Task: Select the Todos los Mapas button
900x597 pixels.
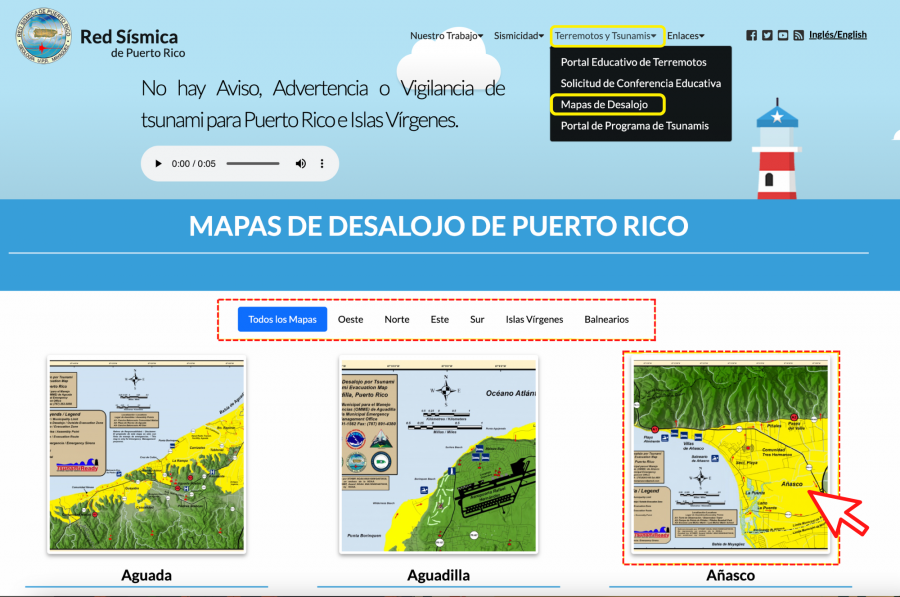Action: tap(282, 319)
